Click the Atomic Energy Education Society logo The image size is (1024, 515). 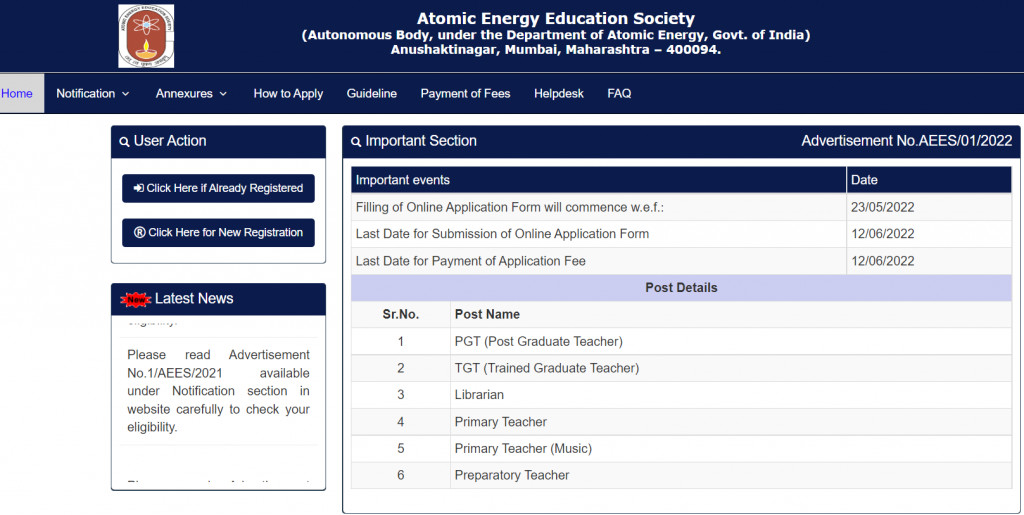click(x=146, y=36)
